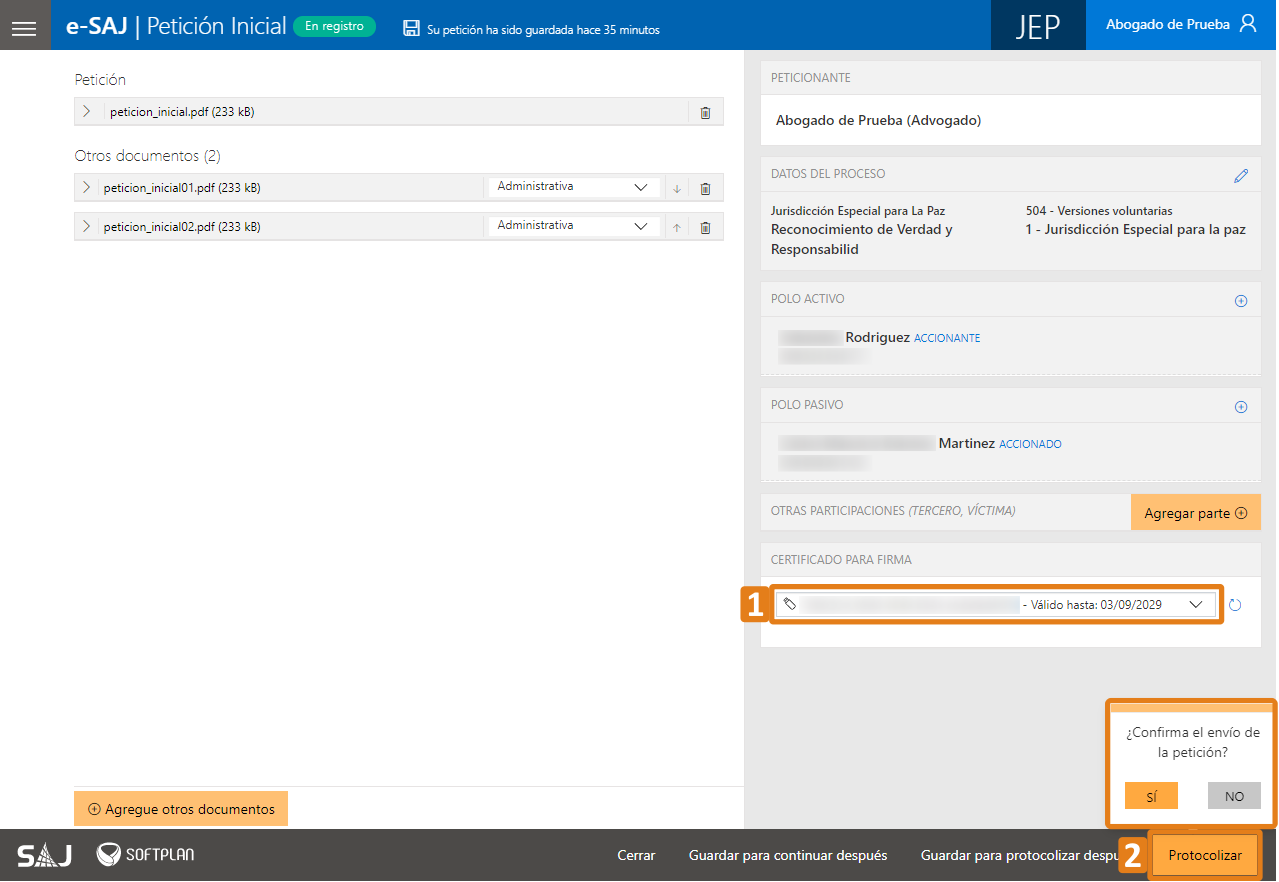Screen dimensions: 1279x882
Task: Expand the peticion_inicial.pdf row
Action: coord(87,112)
